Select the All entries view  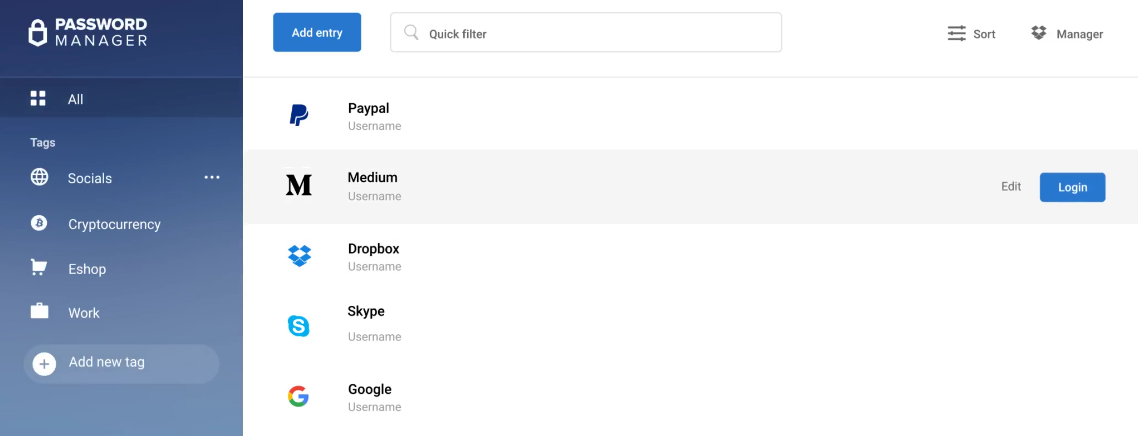pyautogui.click(x=76, y=99)
